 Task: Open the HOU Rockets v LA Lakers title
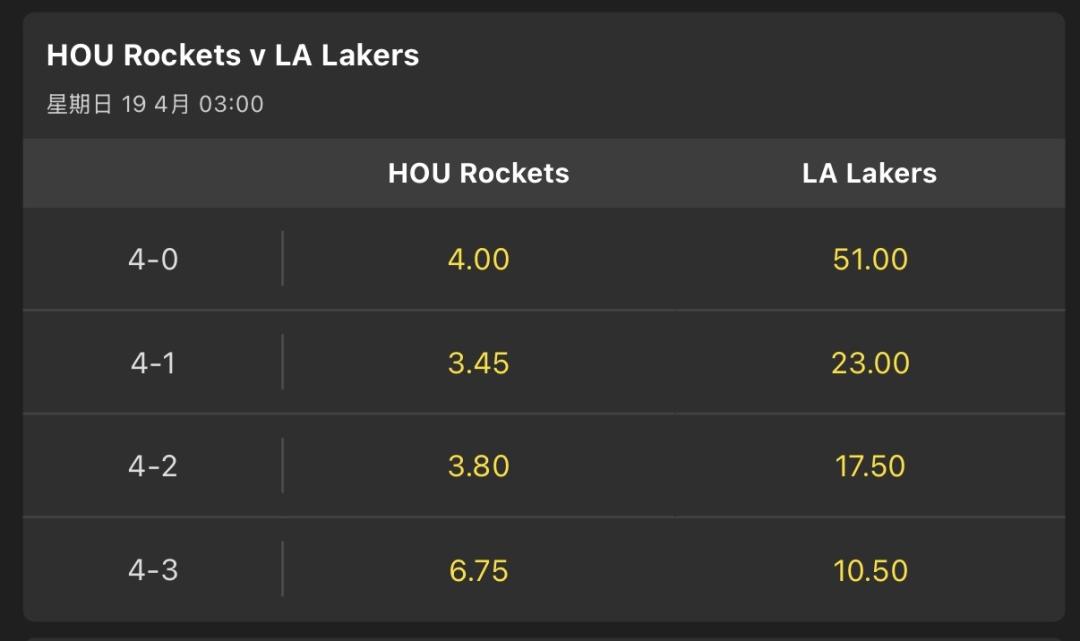pos(233,55)
